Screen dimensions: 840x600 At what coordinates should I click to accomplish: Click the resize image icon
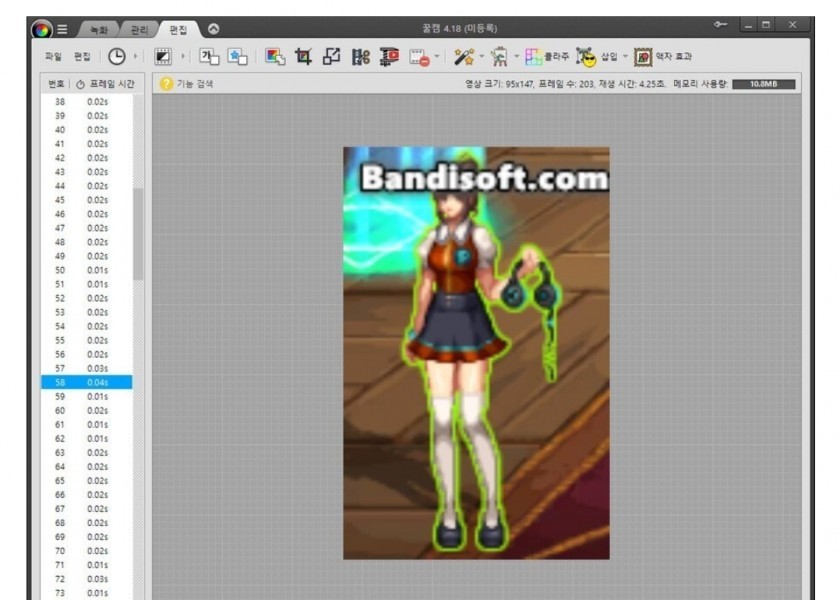click(x=330, y=57)
